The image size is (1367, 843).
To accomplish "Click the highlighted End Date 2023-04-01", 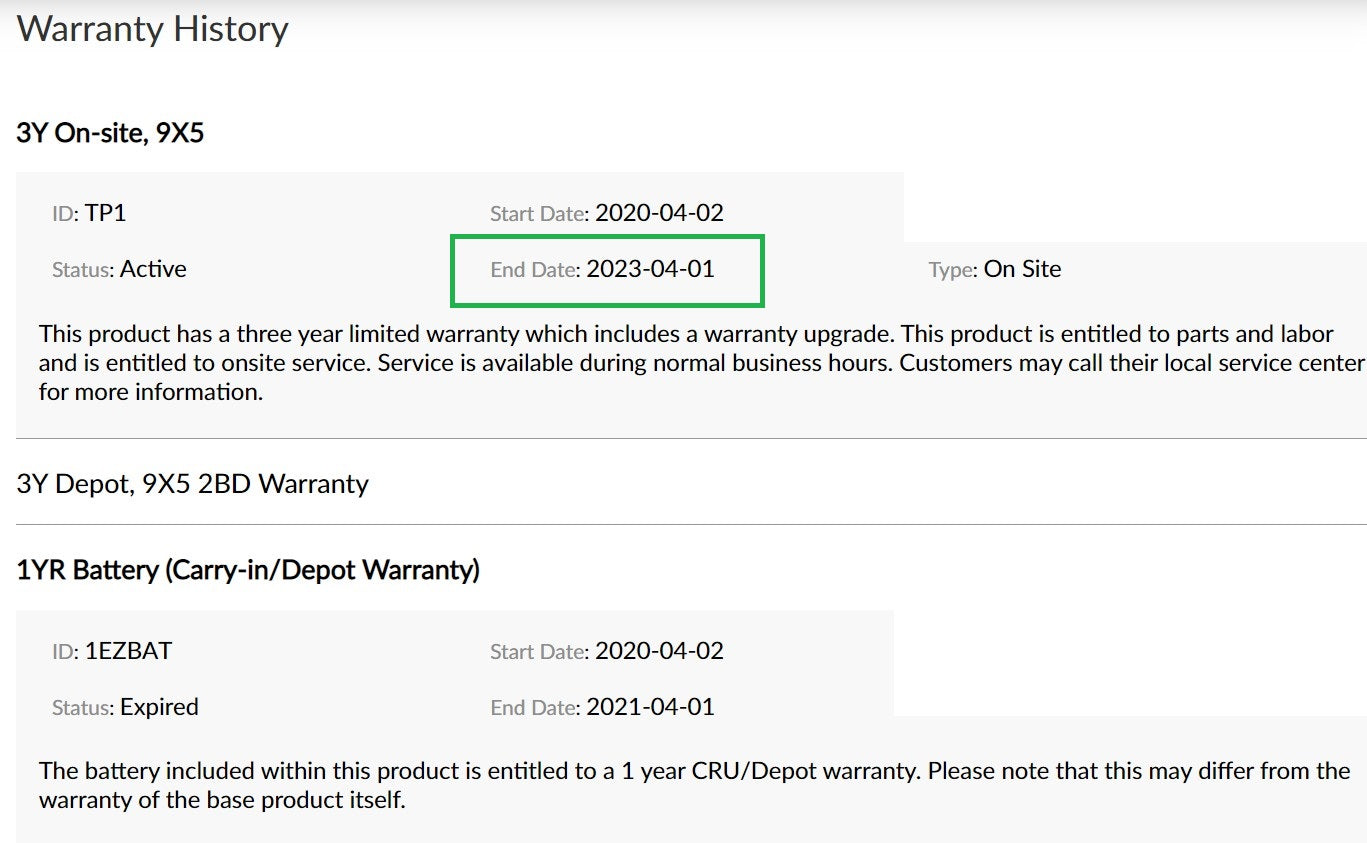I will coord(650,269).
